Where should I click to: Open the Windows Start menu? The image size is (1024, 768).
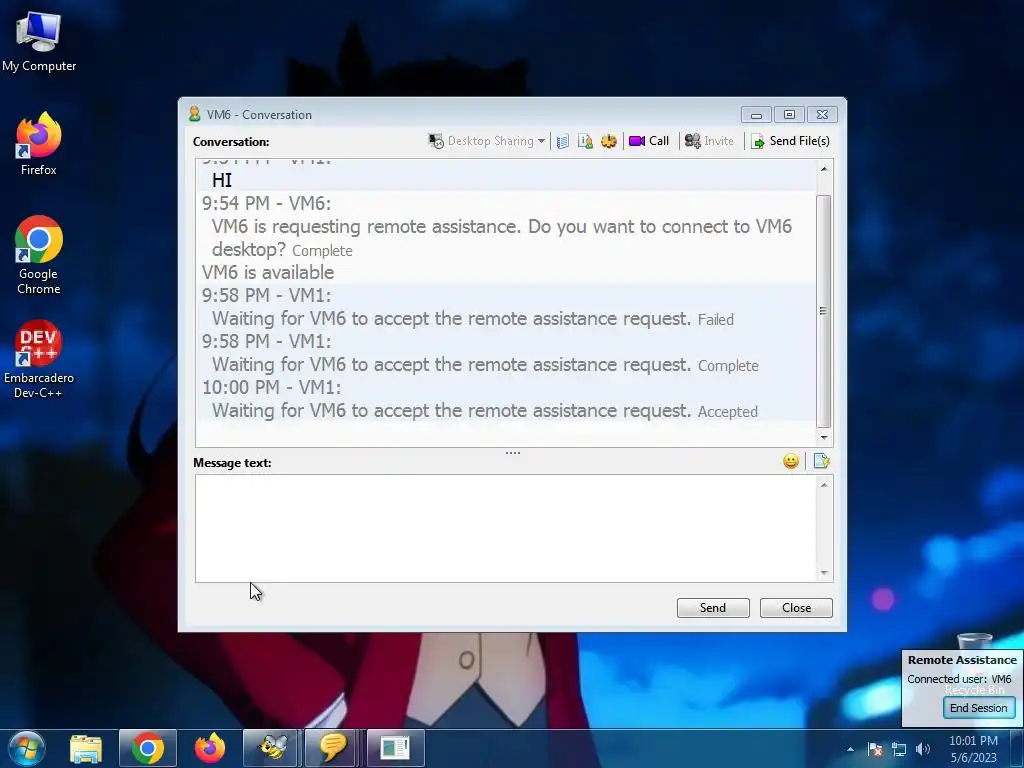26,748
